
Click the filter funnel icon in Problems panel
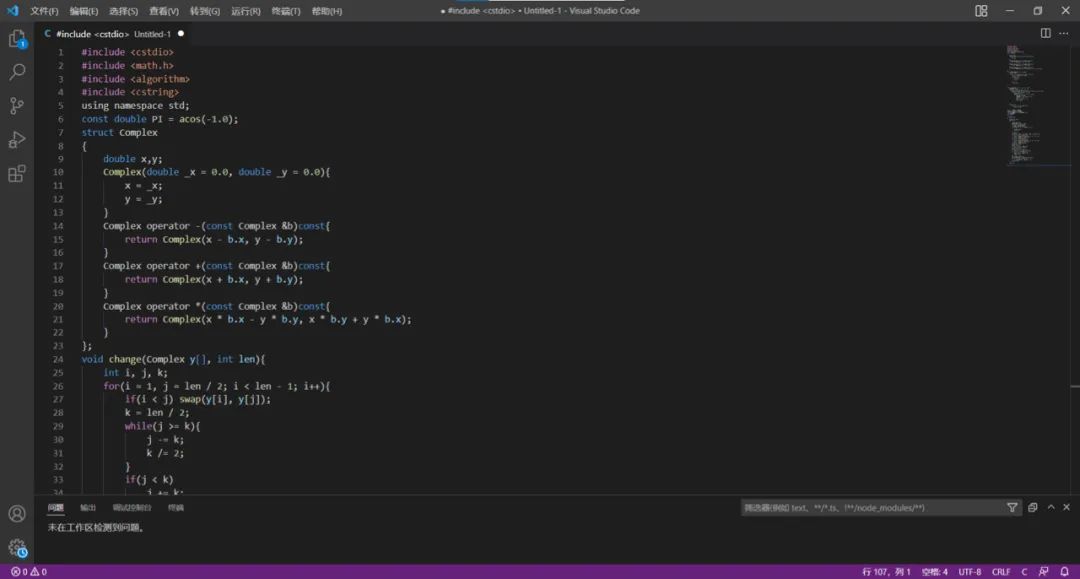coord(1012,508)
